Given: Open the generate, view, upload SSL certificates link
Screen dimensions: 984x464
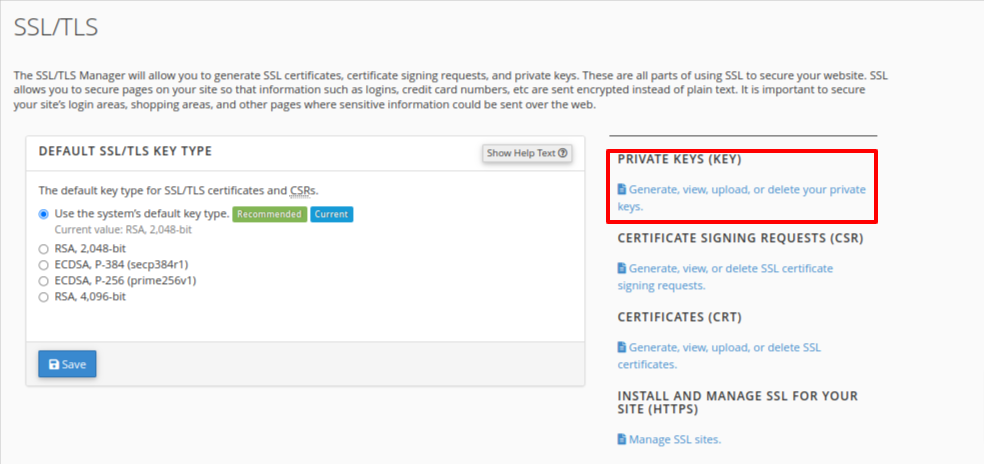Looking at the screenshot, I should coord(724,347).
